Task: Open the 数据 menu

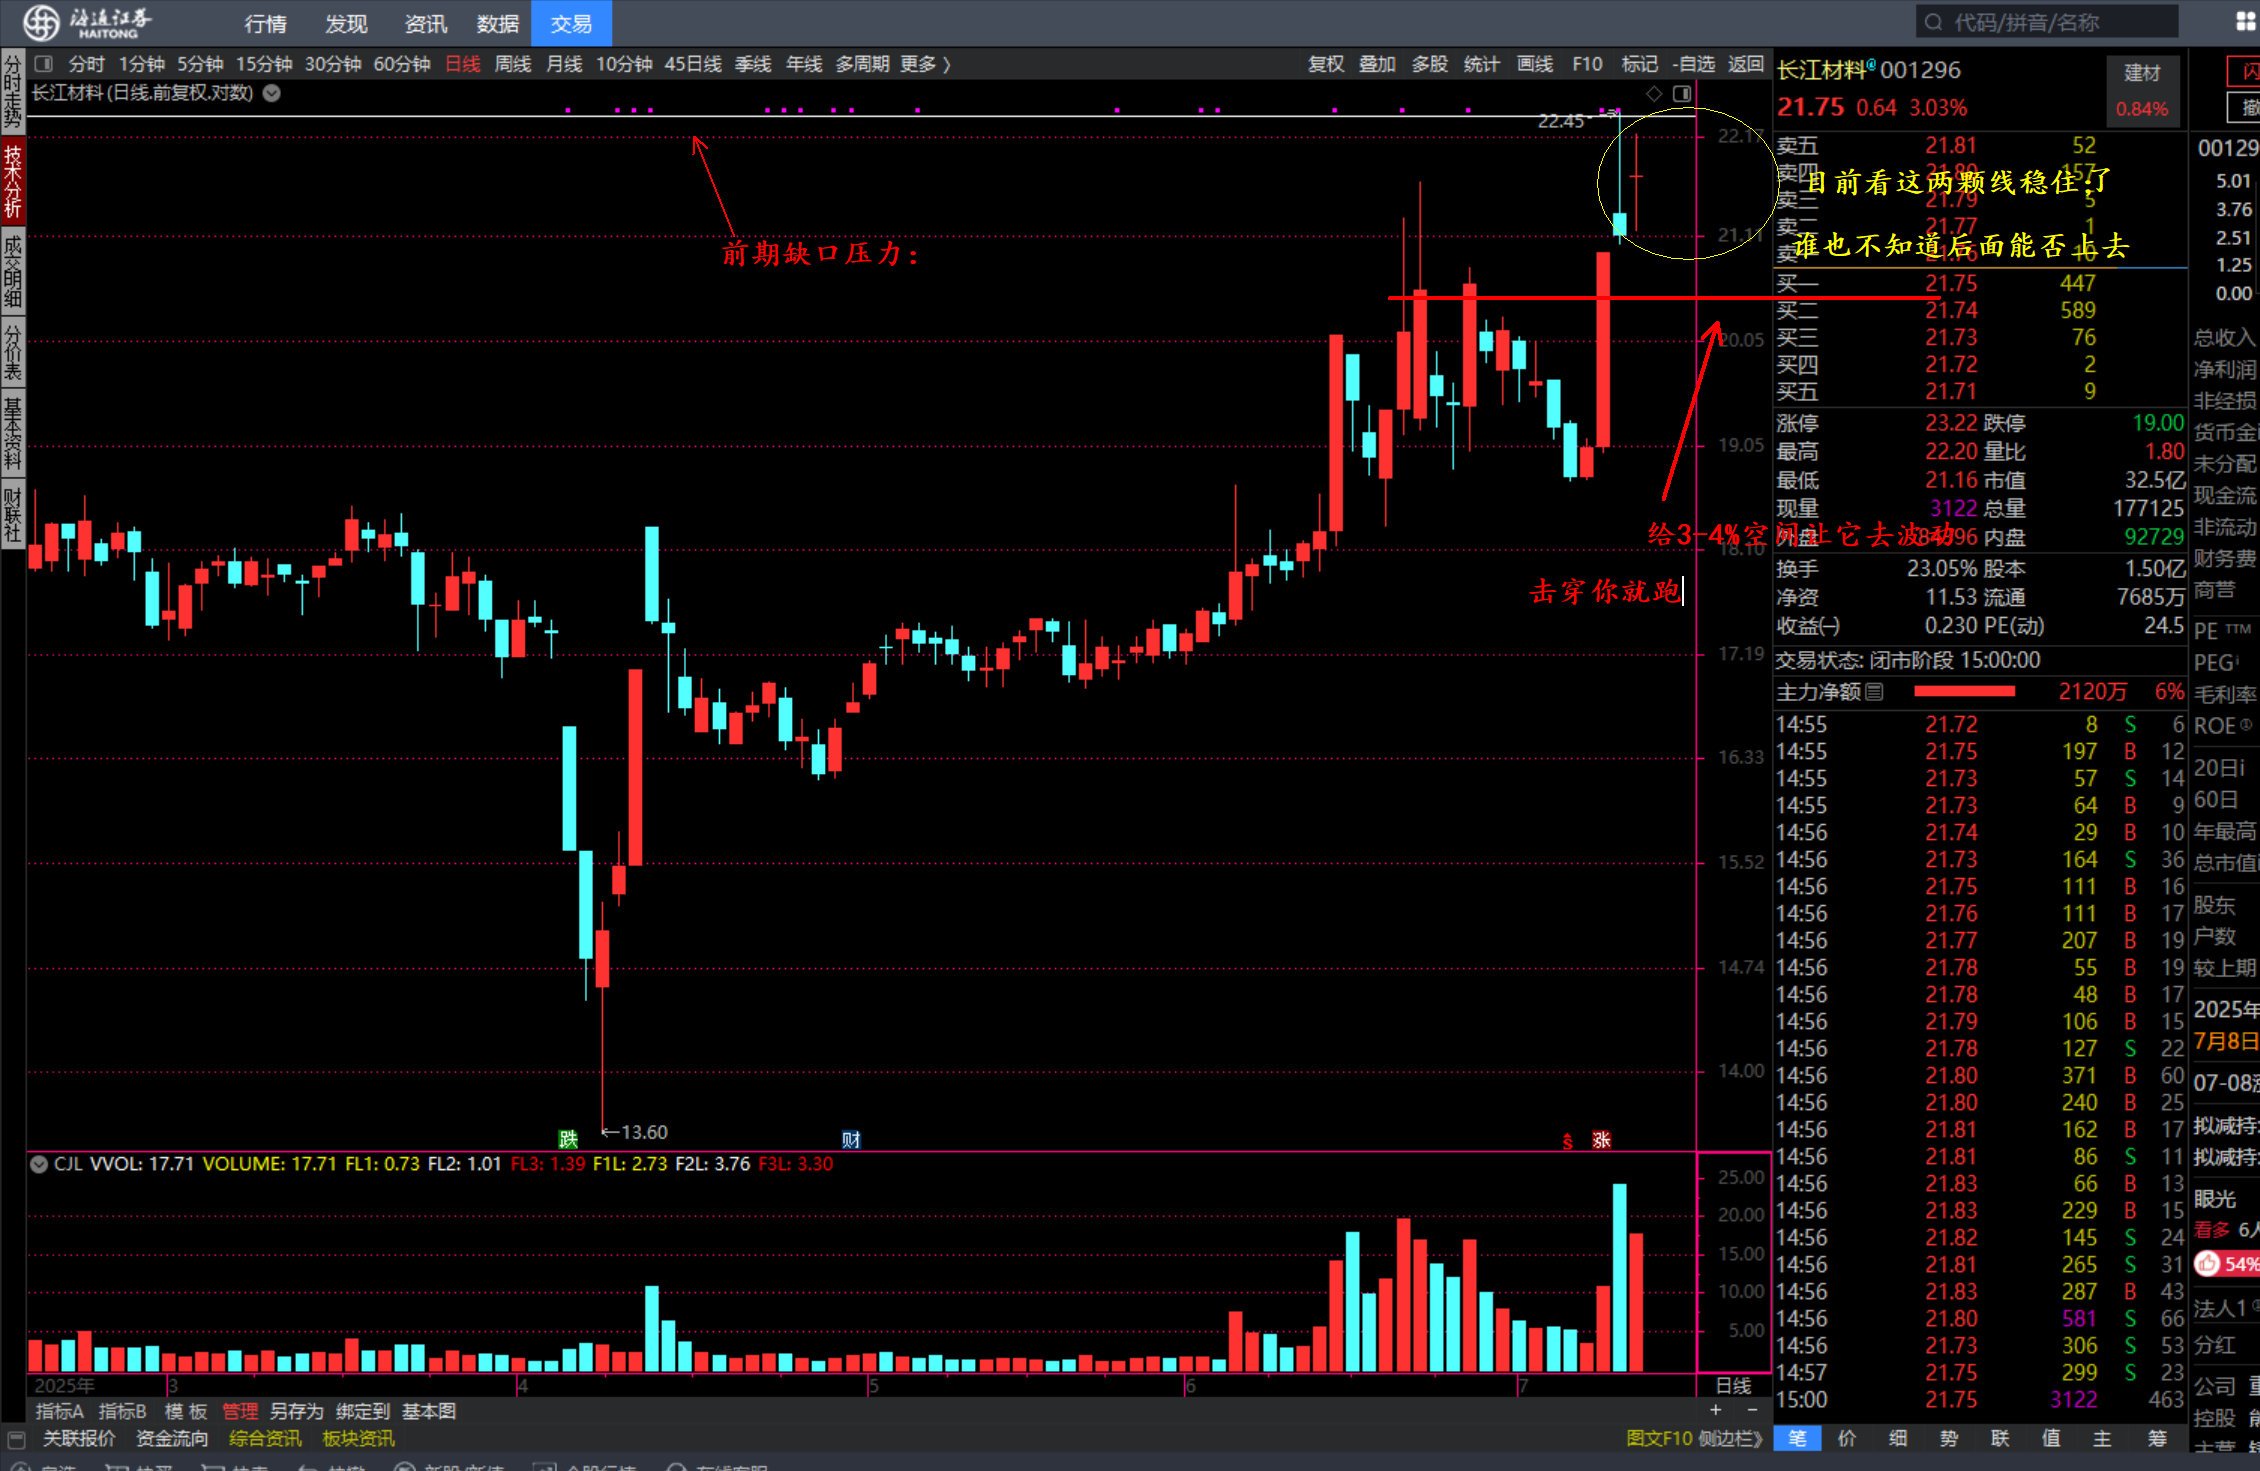Action: tap(497, 23)
